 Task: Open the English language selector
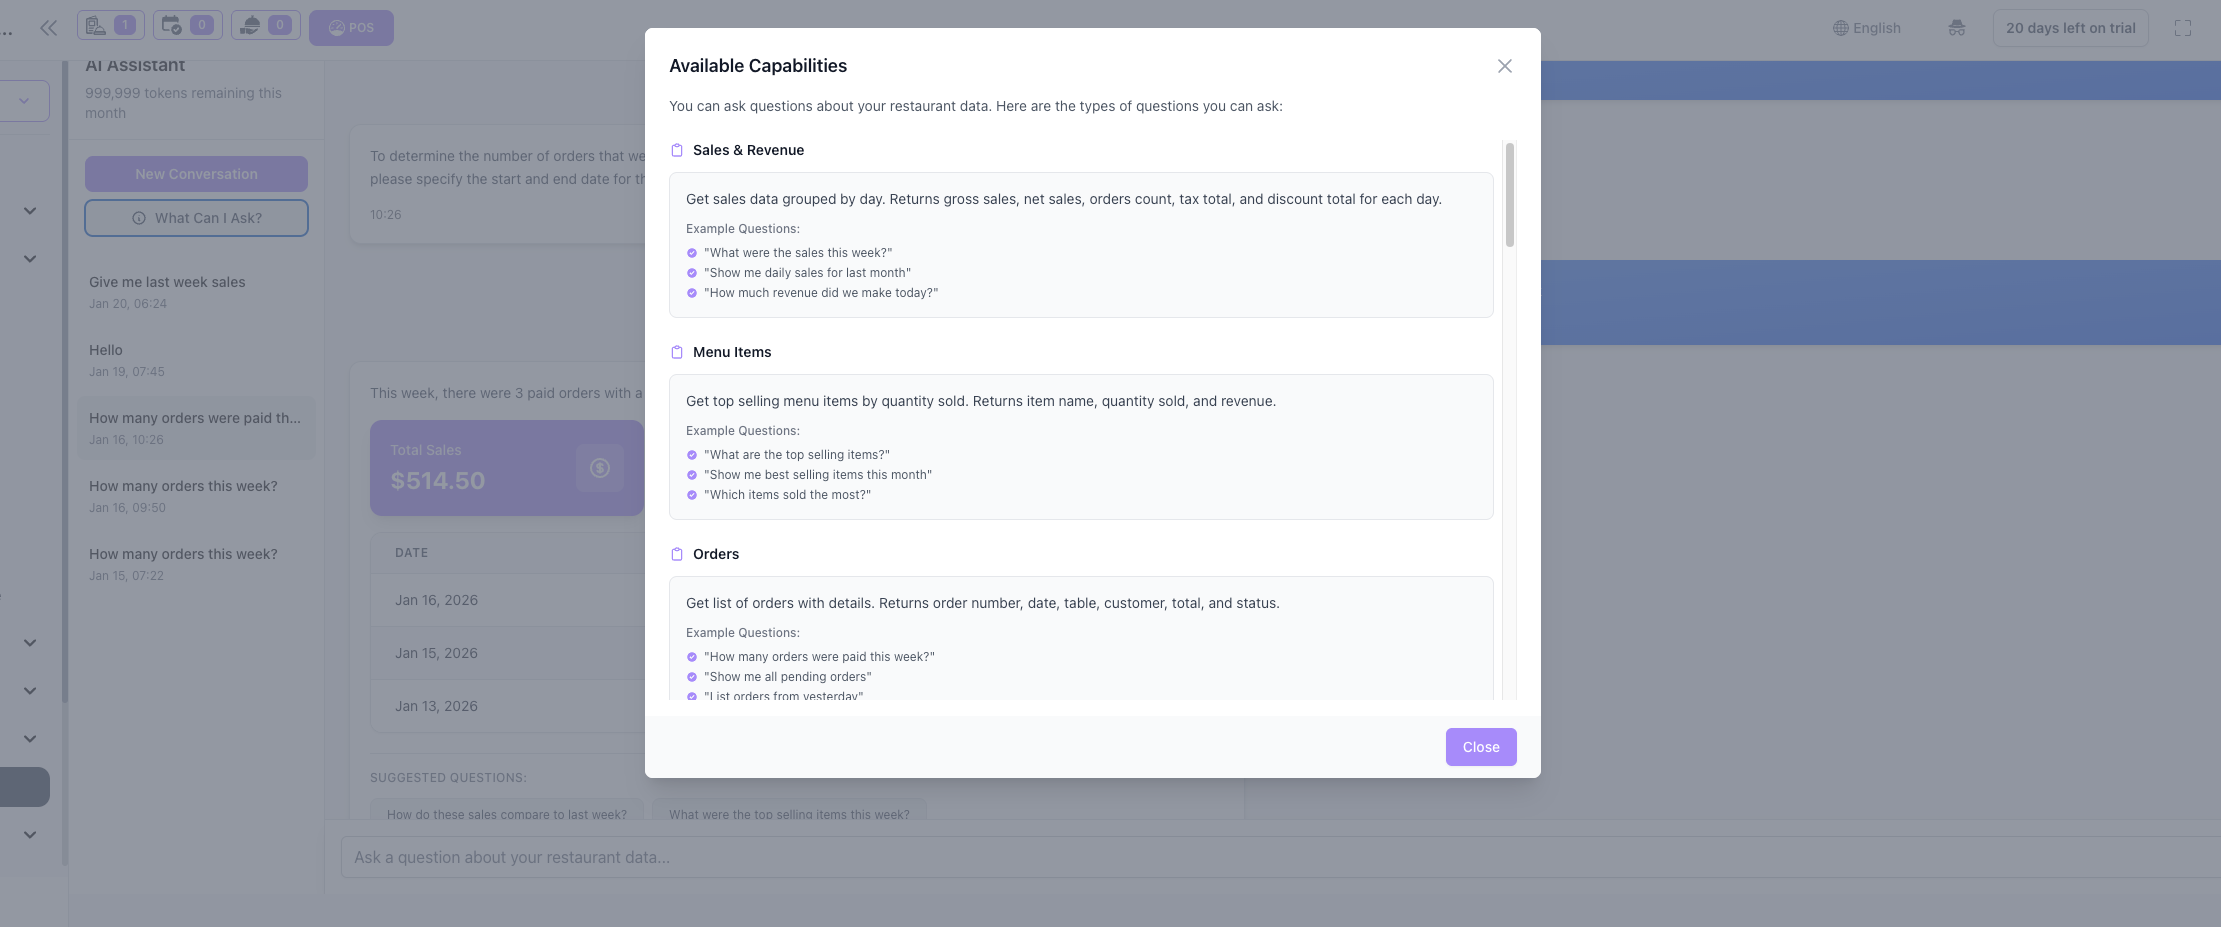pos(1866,28)
